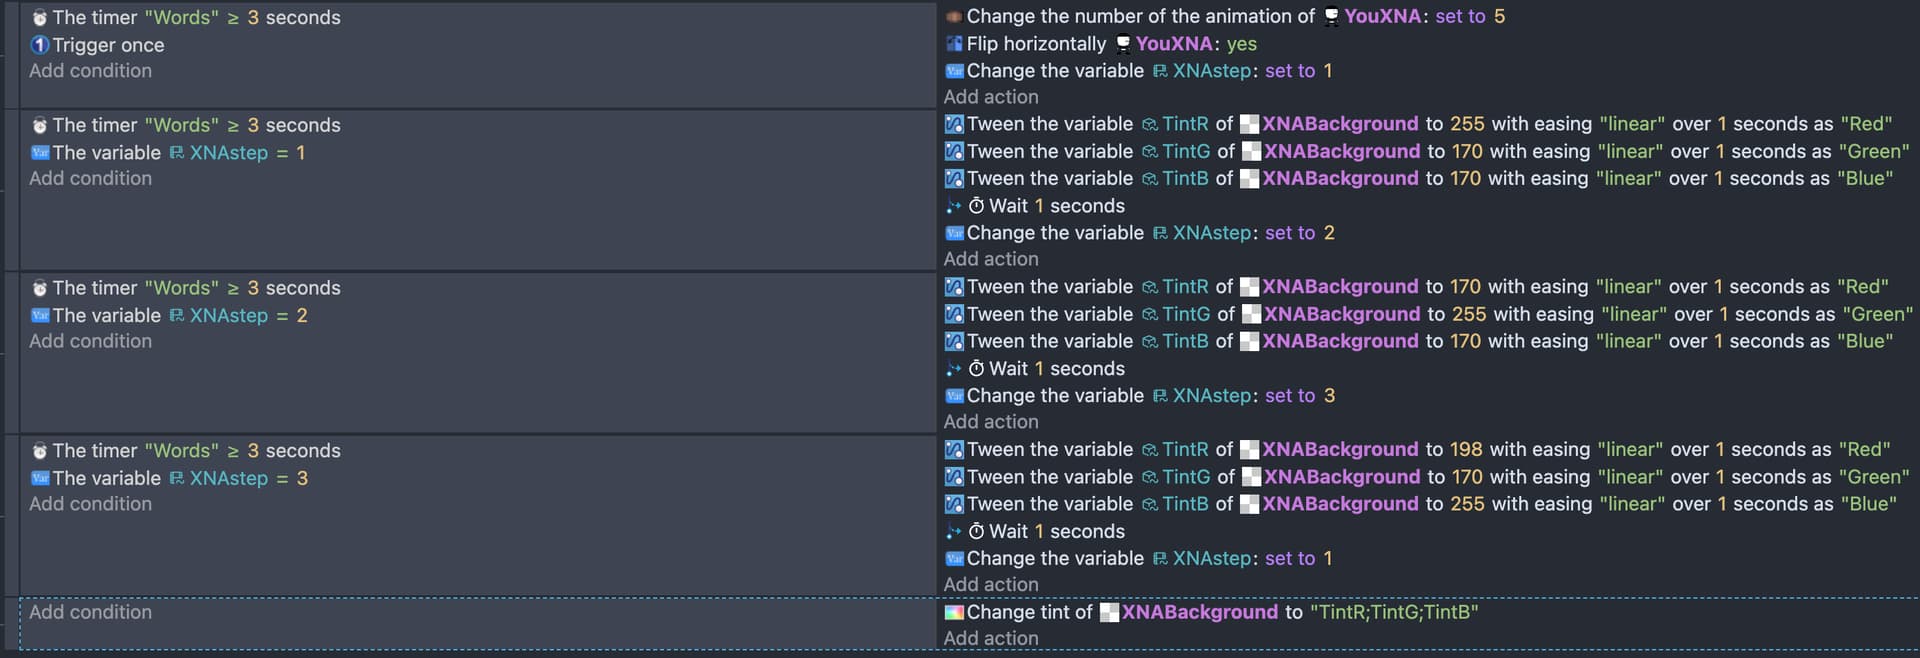This screenshot has width=1920, height=658.
Task: Click variable icon next to XNAstep = 2 condition
Action: (40, 316)
